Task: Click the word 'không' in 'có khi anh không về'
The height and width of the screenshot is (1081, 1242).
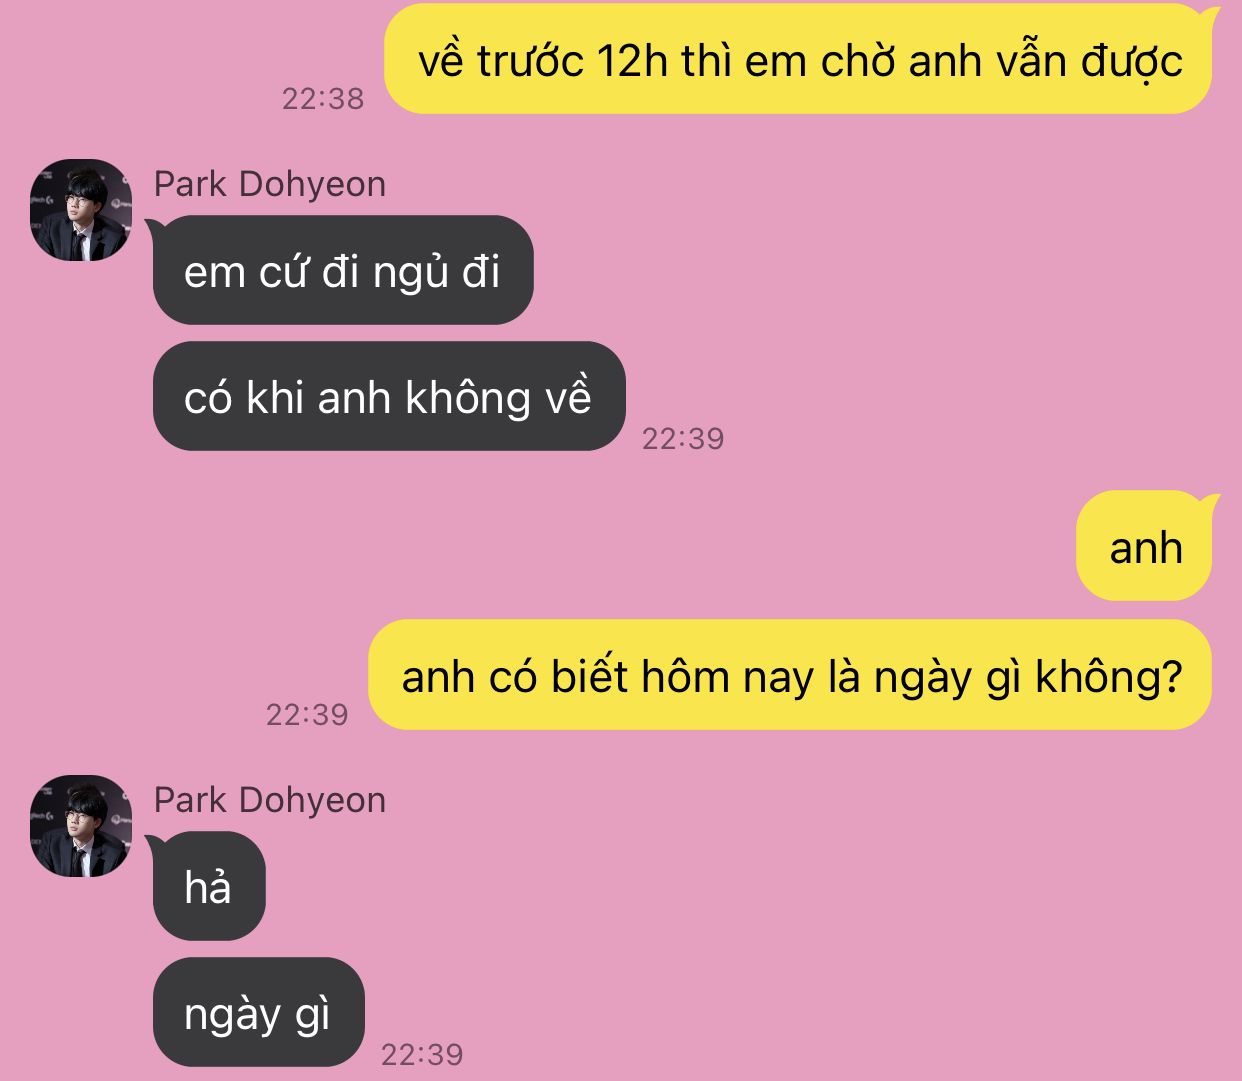Action: (x=468, y=398)
